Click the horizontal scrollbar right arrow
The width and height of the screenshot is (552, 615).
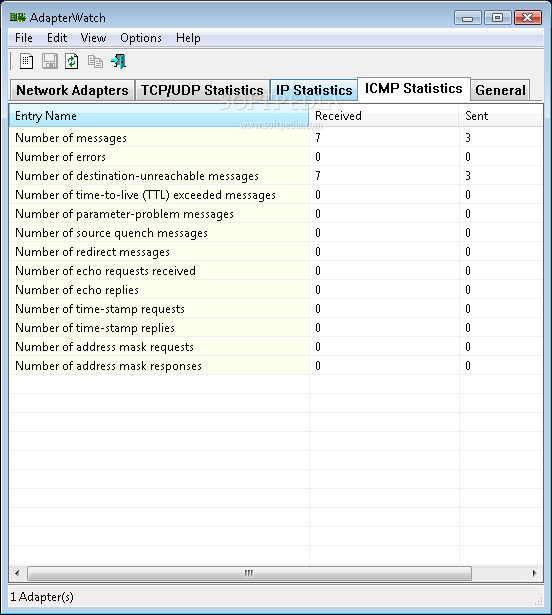(535, 573)
